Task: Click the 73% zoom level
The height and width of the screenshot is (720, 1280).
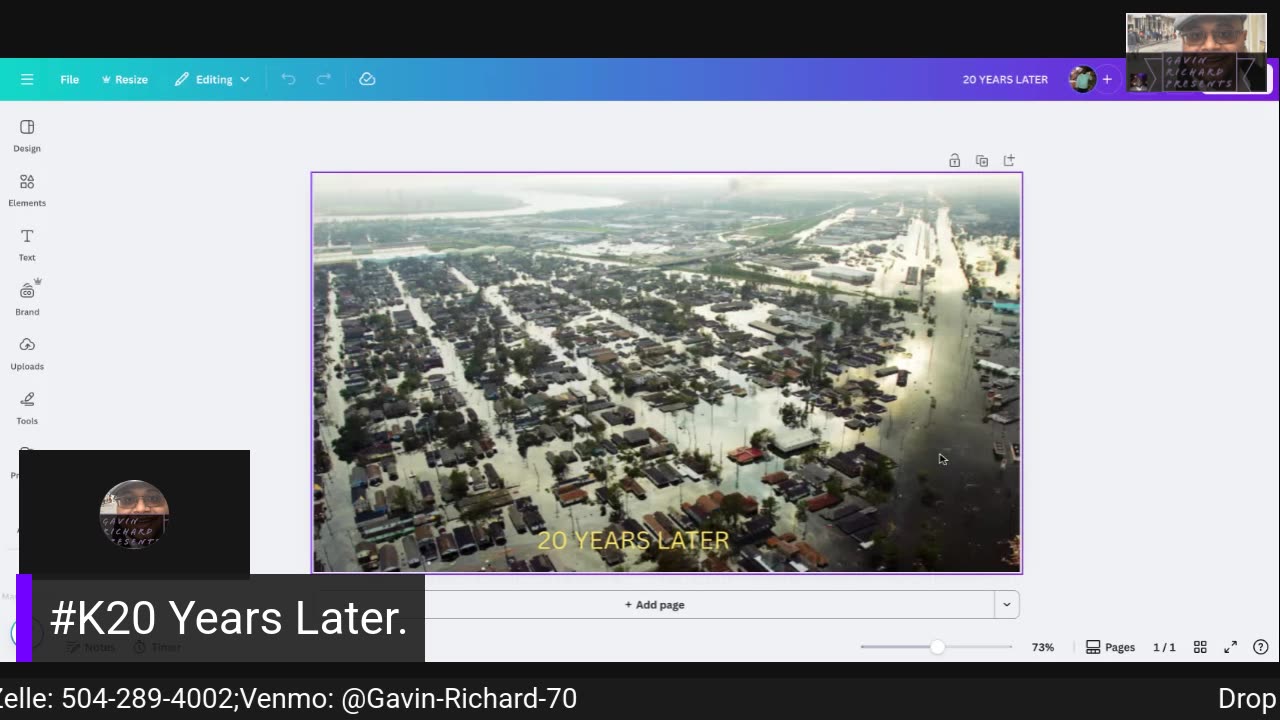Action: [x=1043, y=647]
